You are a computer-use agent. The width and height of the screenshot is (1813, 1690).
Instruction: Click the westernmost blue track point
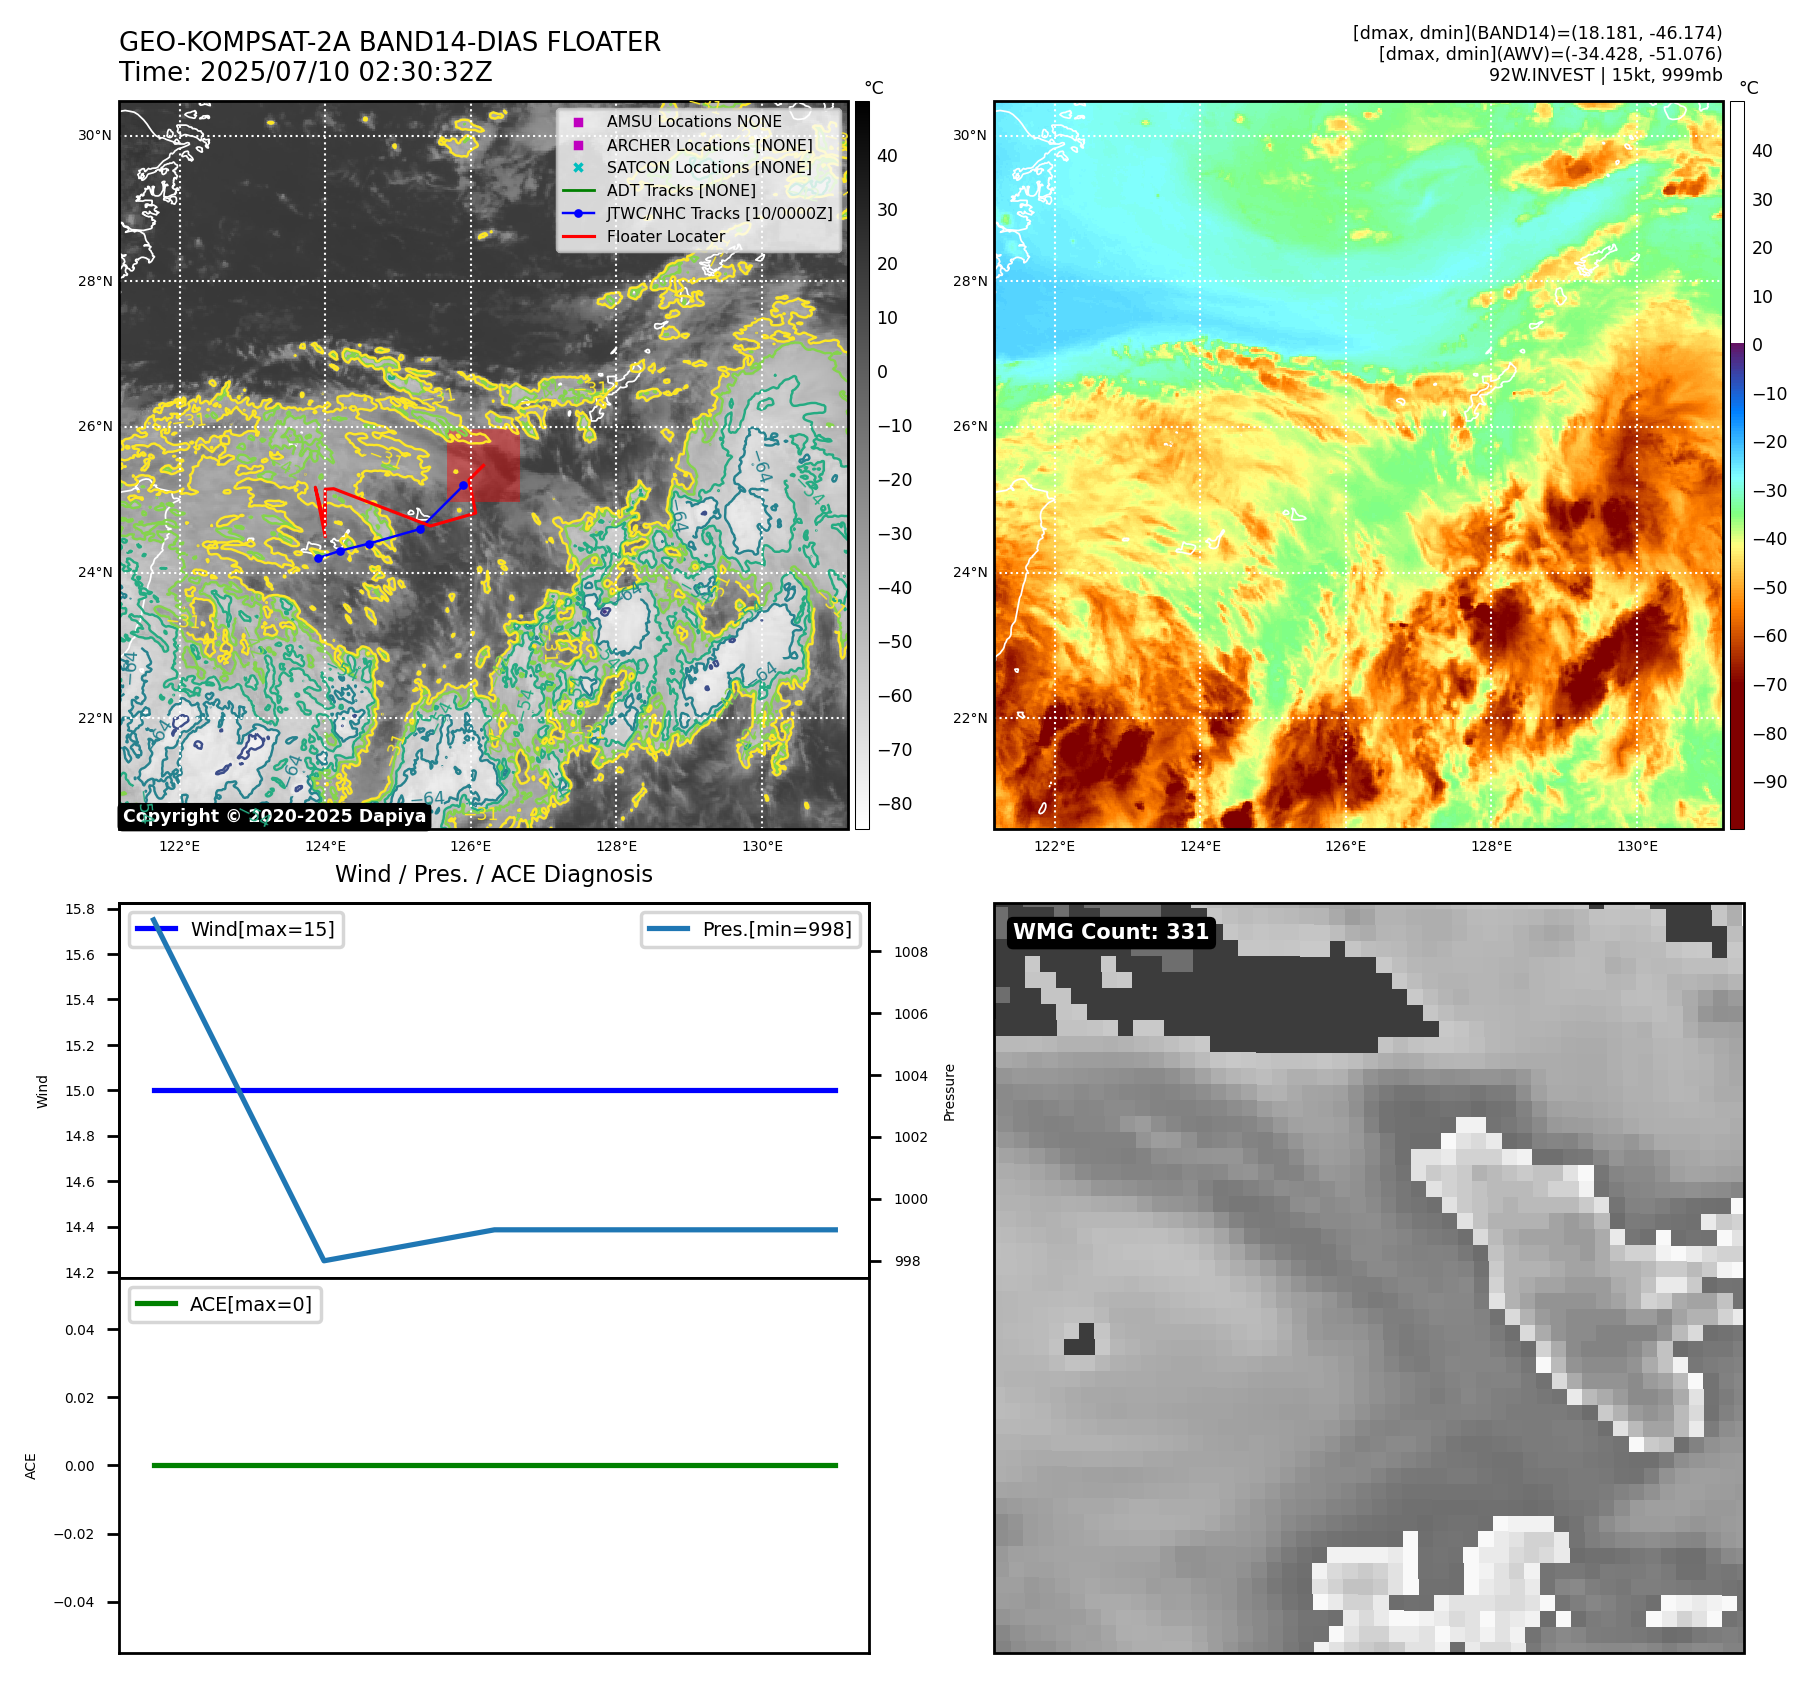[x=318, y=558]
